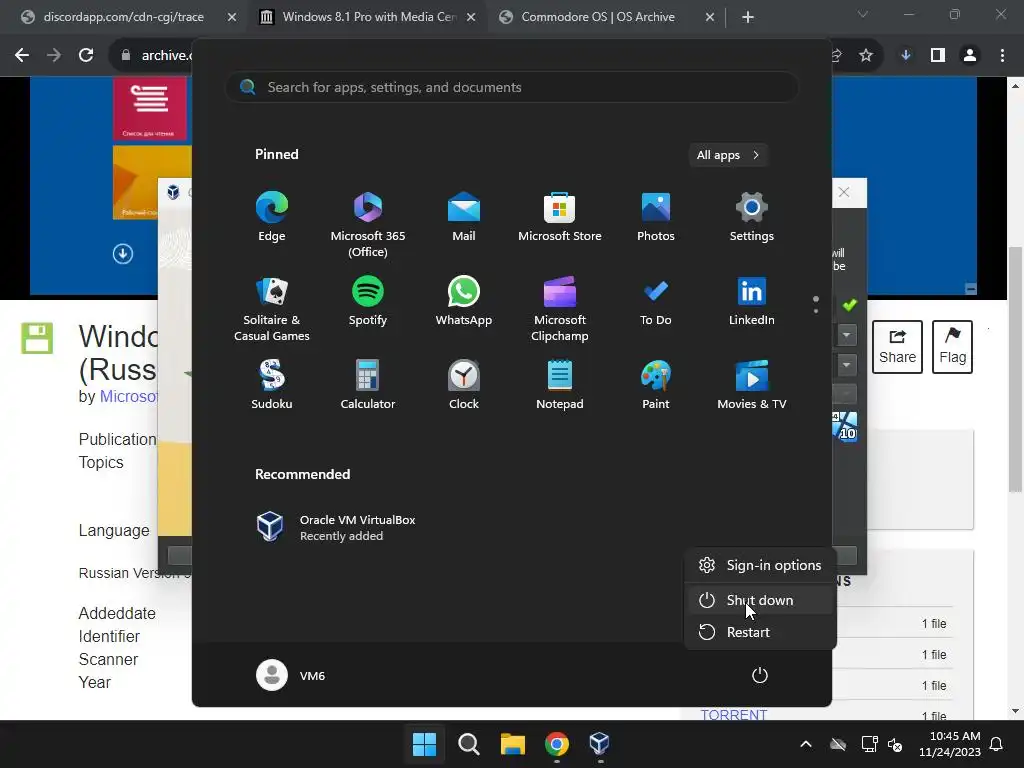The height and width of the screenshot is (768, 1024).
Task: Click the download arrow below the image carousel
Action: 123,253
